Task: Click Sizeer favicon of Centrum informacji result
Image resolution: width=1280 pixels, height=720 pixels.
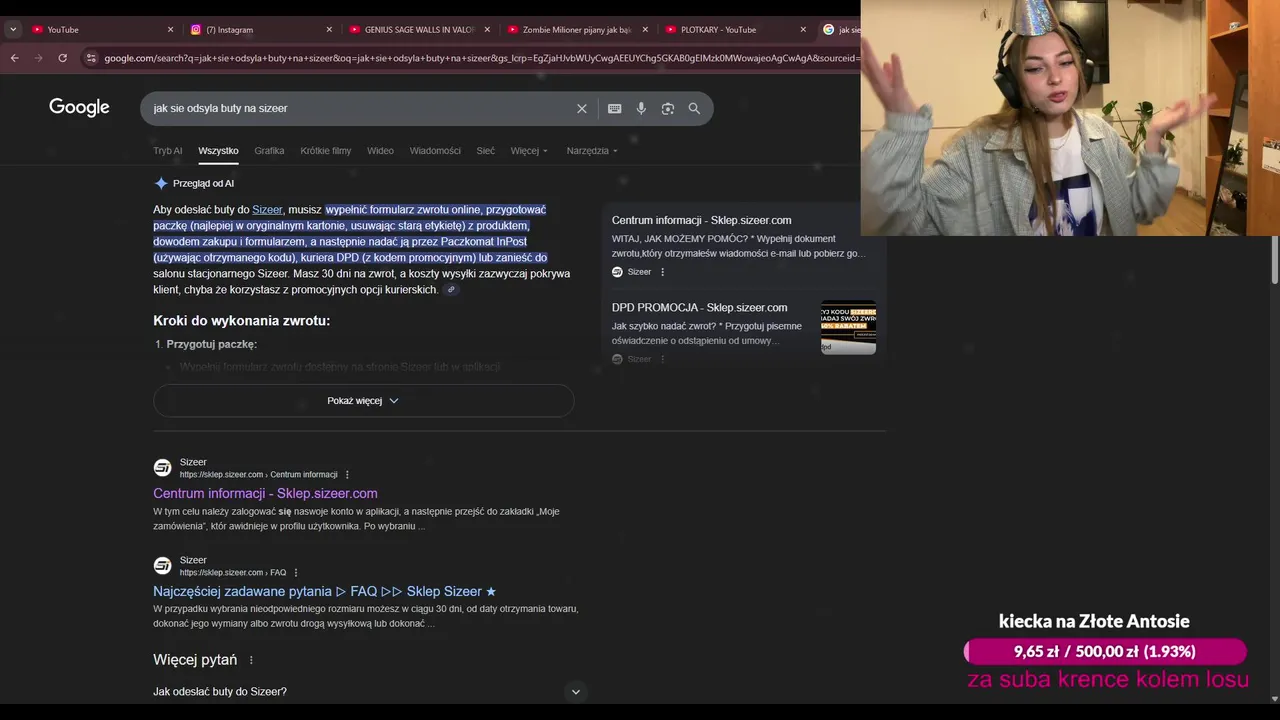Action: (x=162, y=468)
